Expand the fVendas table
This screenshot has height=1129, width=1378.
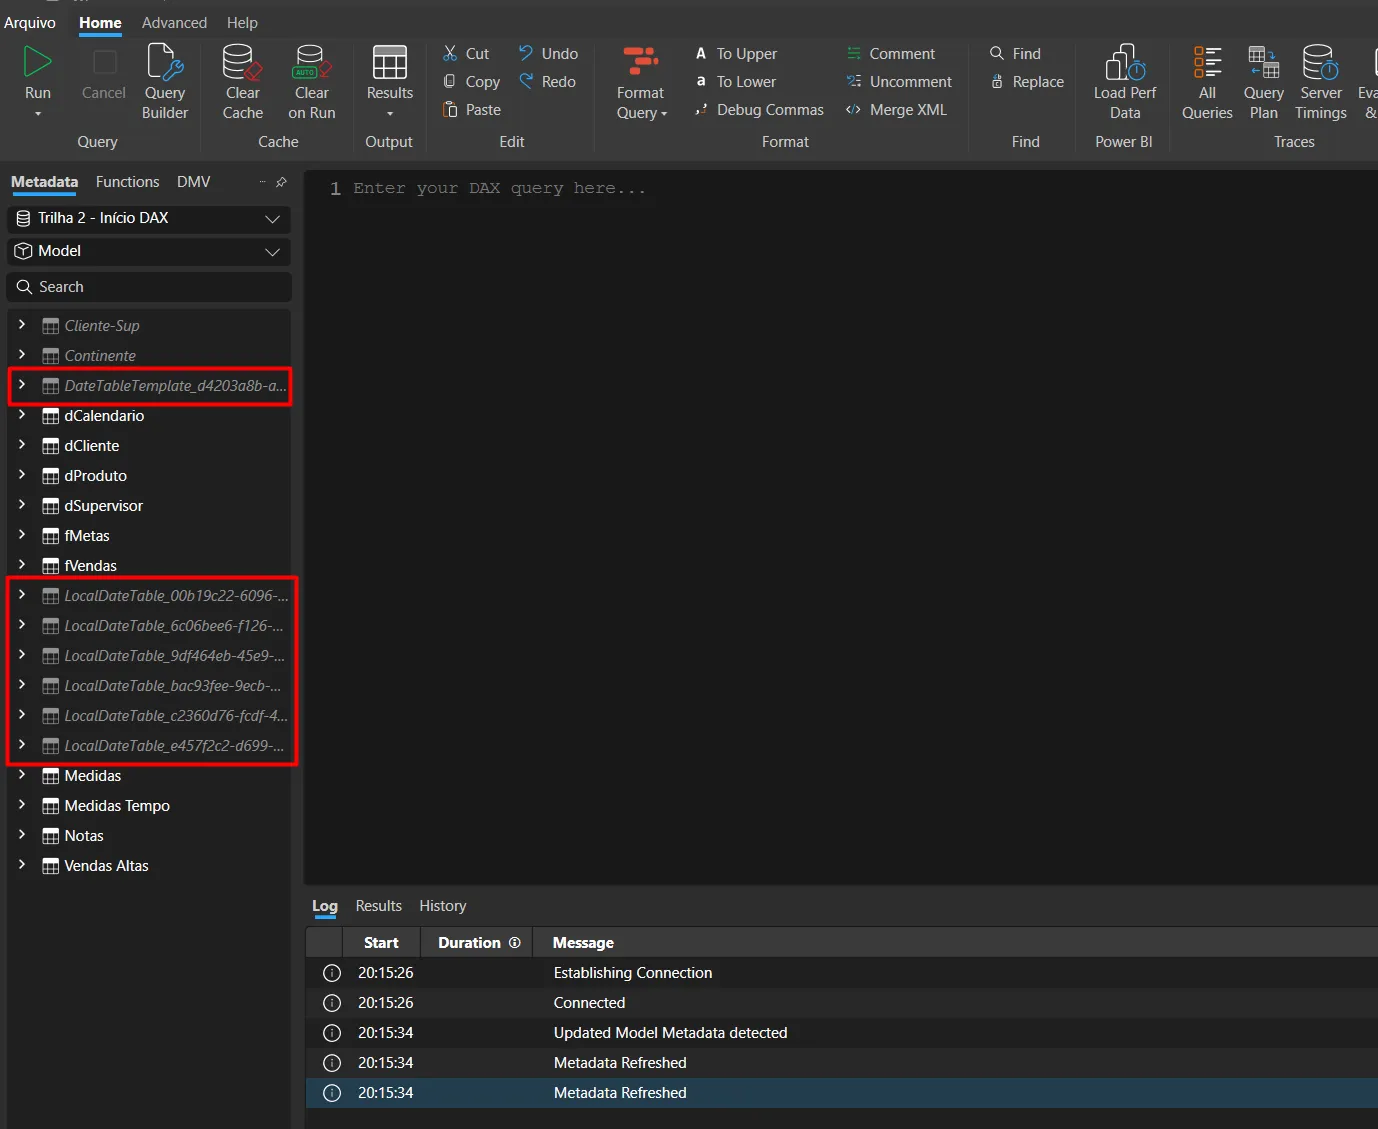pos(22,565)
